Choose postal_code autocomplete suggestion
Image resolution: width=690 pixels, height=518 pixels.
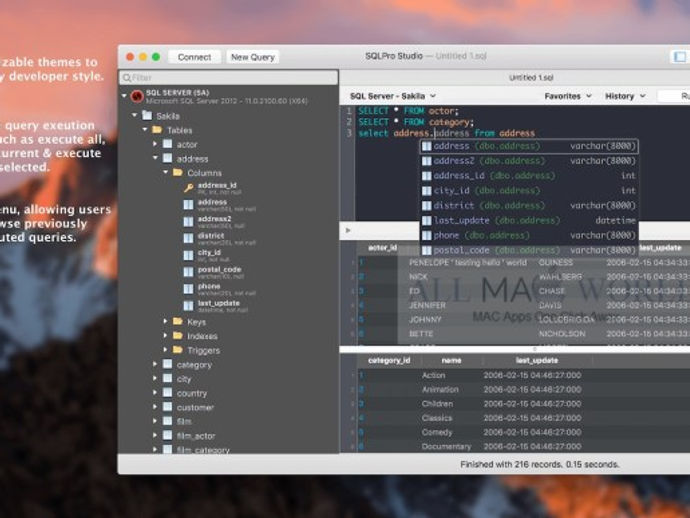[x=529, y=250]
